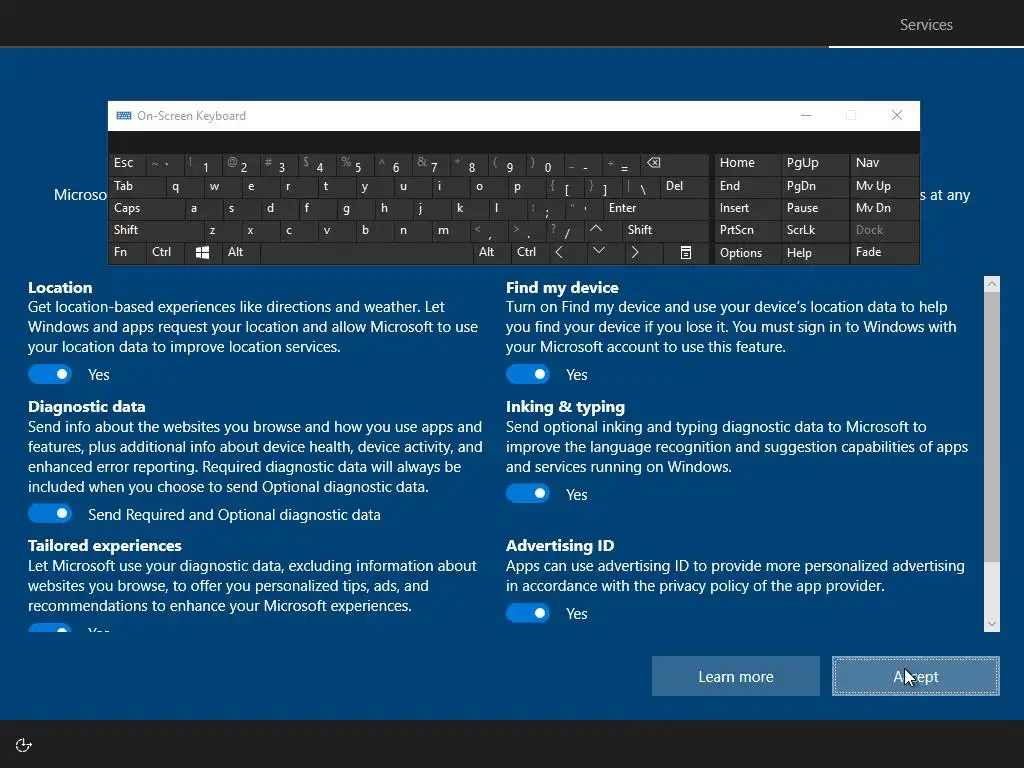Click the context menu key on keyboard
This screenshot has height=768, width=1024.
(686, 253)
